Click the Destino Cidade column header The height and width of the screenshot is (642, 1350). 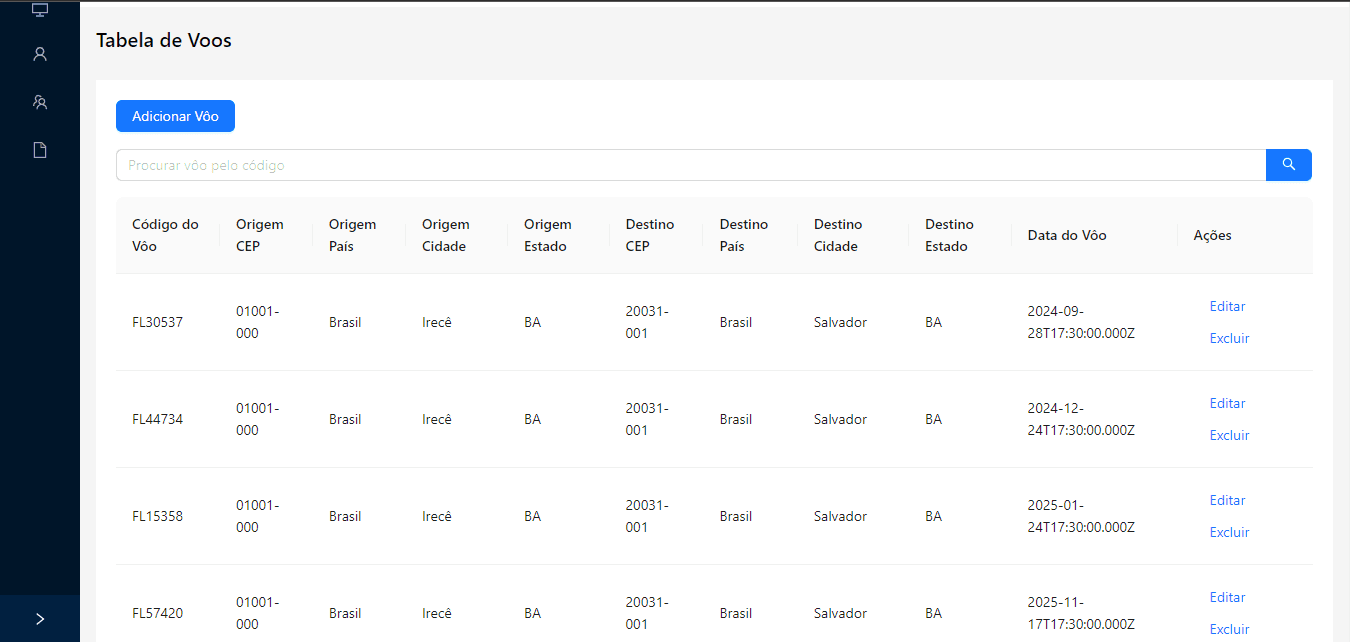(853, 235)
